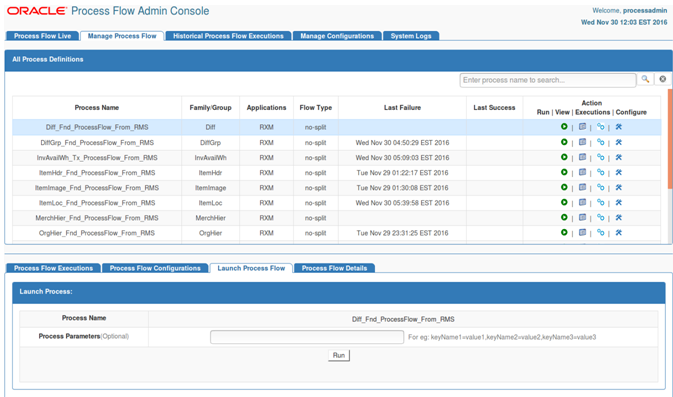
Task: Configure OrgHier_Fnd_ProcessFlow_From_RMS tools icon
Action: pyautogui.click(x=618, y=232)
